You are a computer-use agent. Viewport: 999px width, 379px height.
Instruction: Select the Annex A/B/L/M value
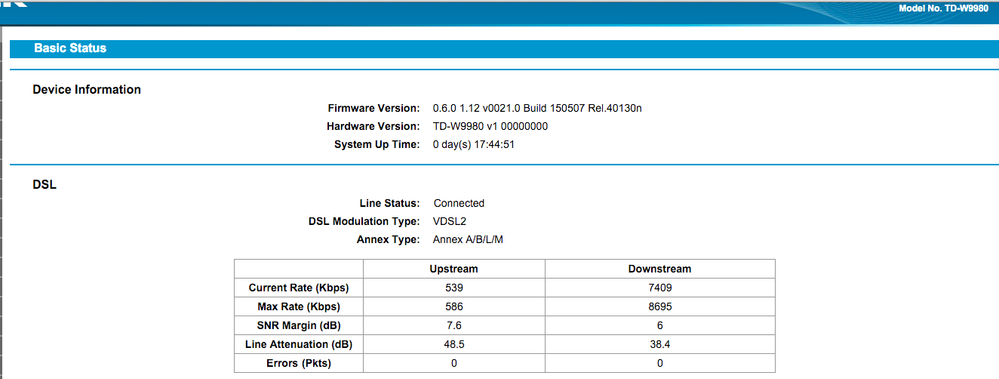[x=469, y=240]
